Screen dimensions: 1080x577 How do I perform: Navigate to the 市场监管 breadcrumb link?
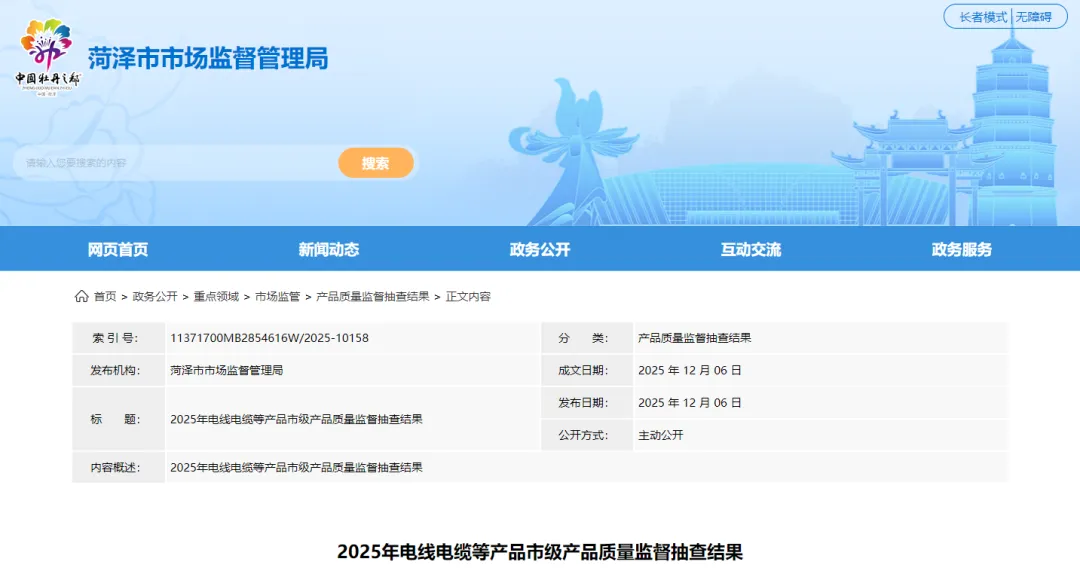click(277, 296)
